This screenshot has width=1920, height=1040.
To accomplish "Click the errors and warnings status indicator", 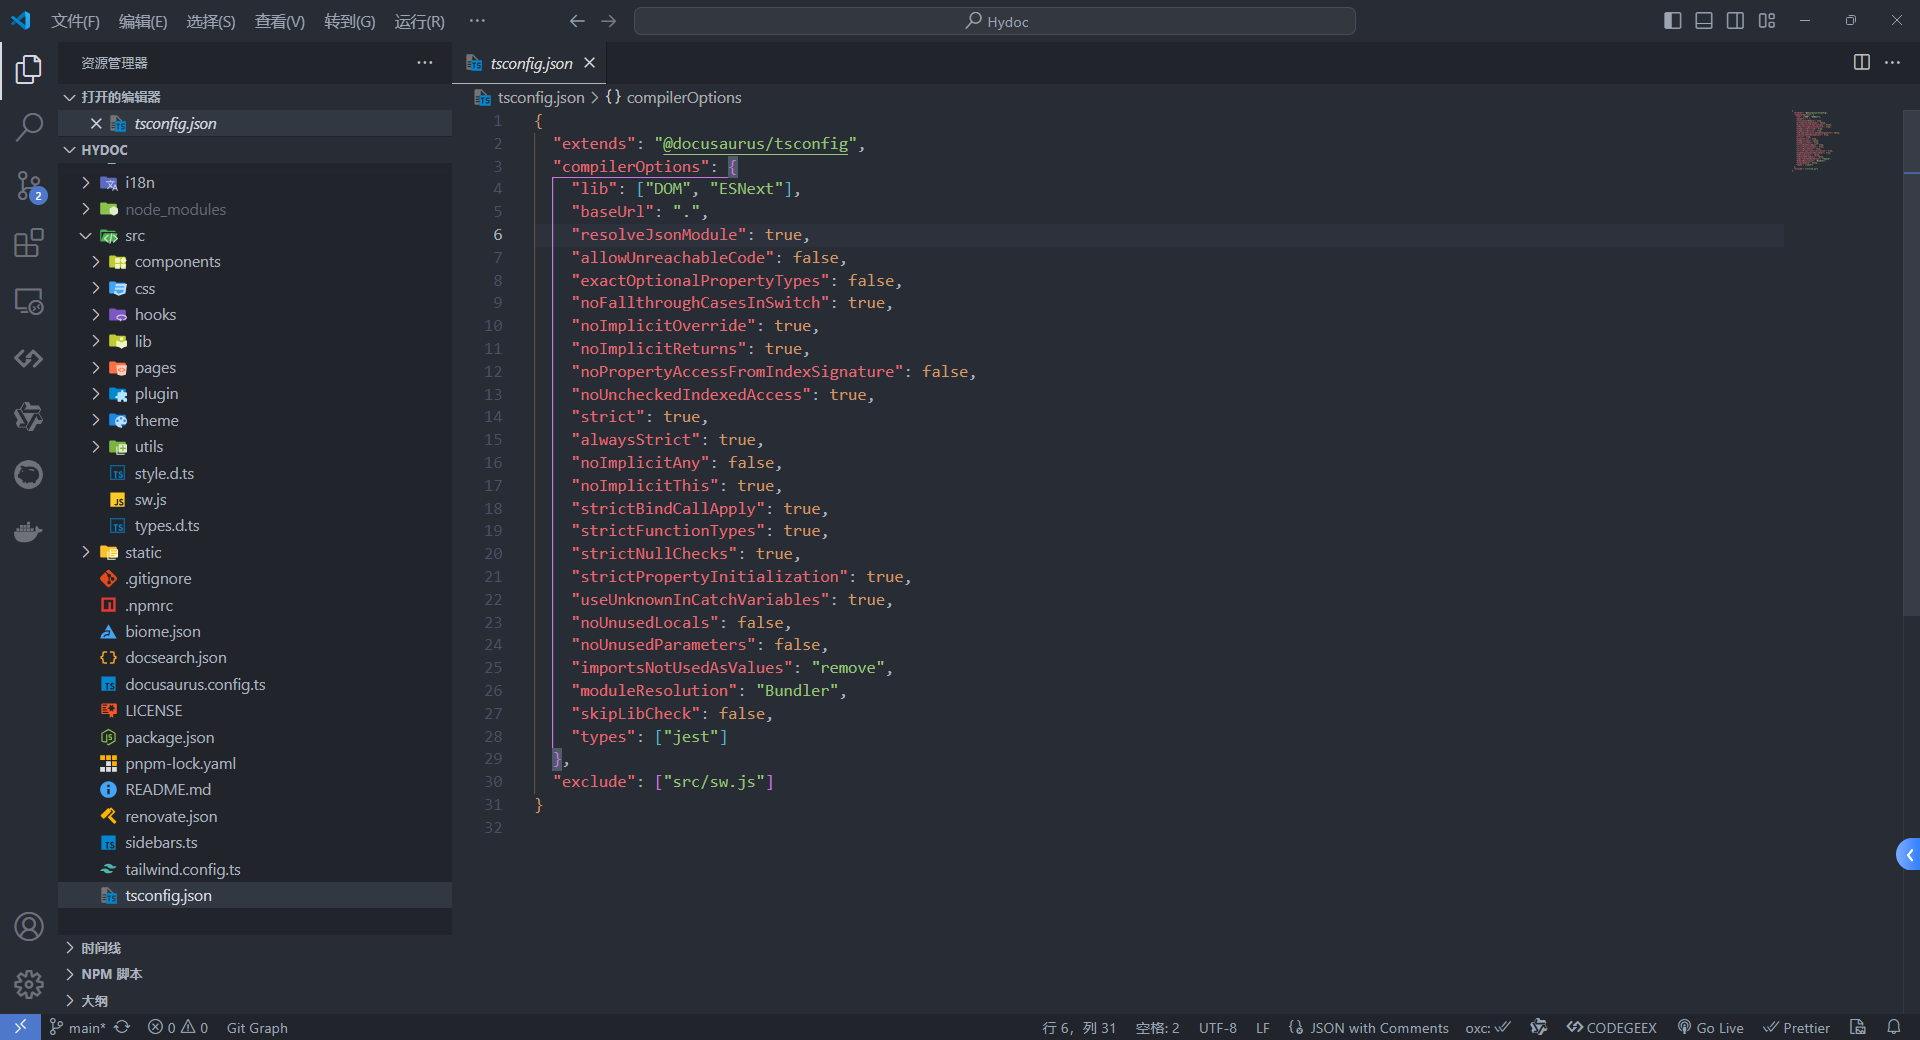I will pos(178,1027).
